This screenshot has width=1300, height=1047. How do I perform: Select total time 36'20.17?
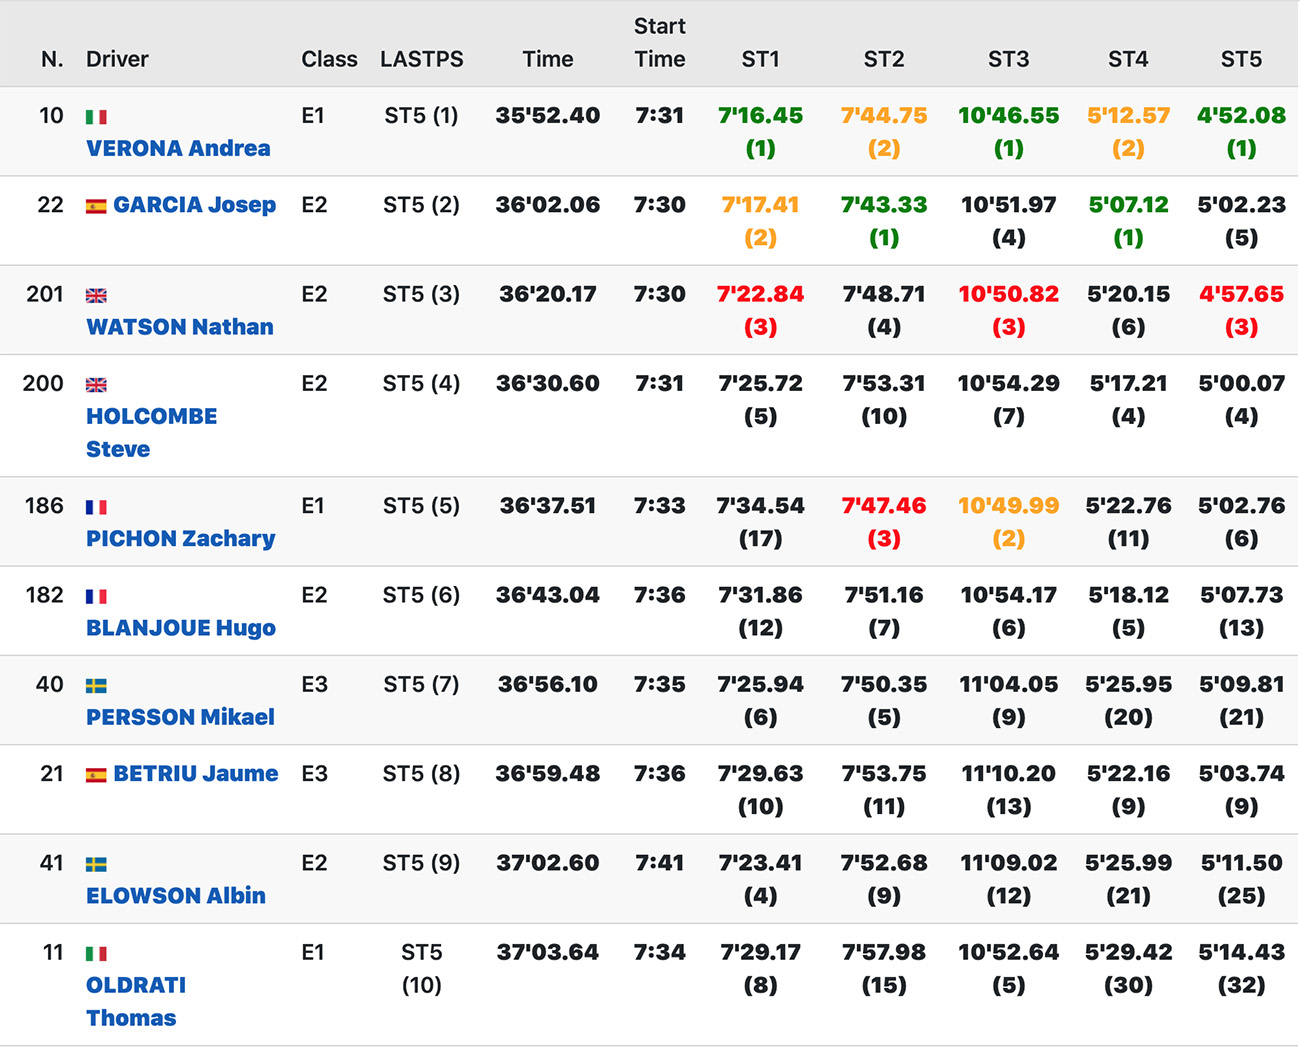pyautogui.click(x=548, y=294)
